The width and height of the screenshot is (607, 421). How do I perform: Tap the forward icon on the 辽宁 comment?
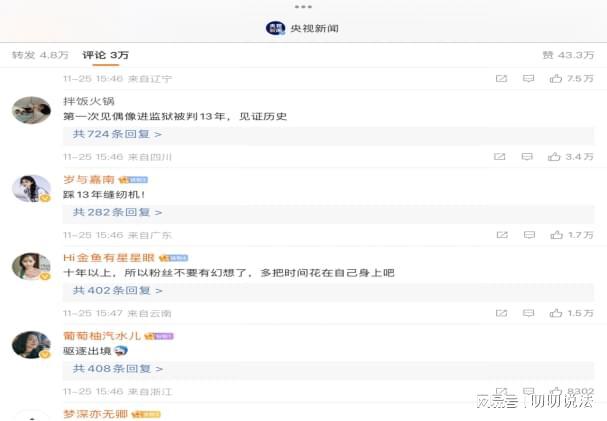pos(501,79)
